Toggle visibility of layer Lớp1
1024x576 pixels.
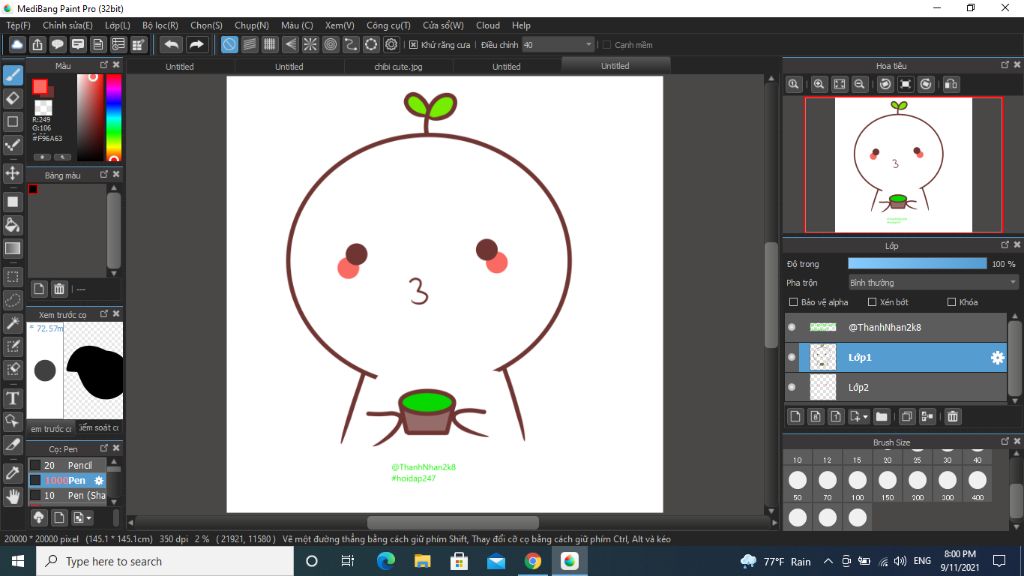pyautogui.click(x=792, y=357)
